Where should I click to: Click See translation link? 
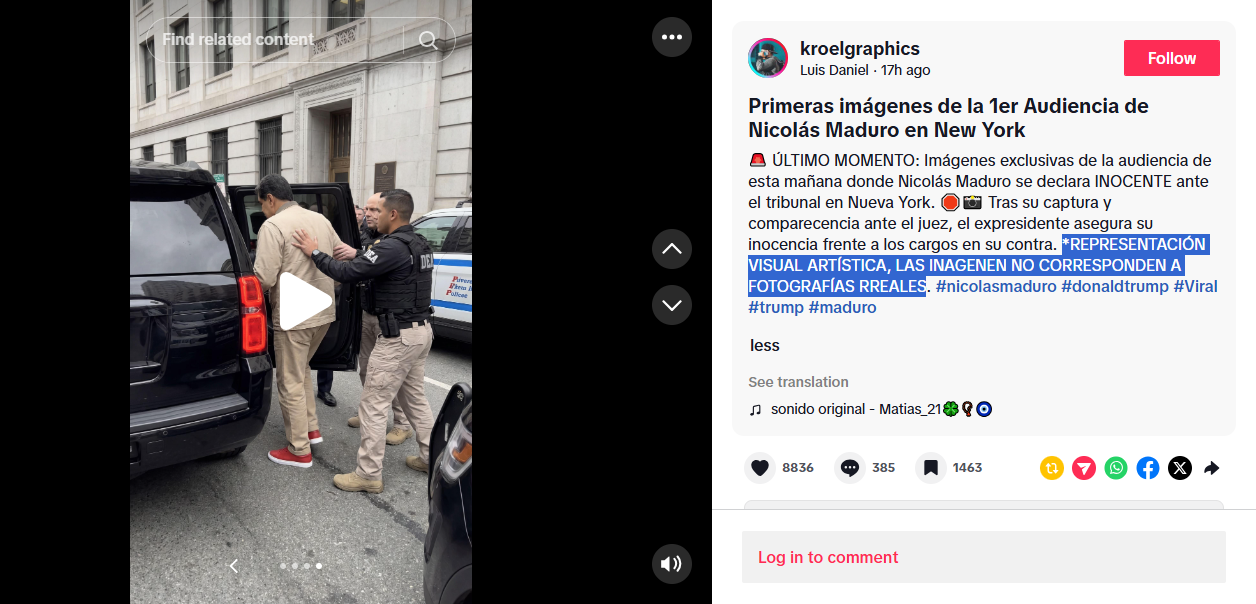[798, 382]
